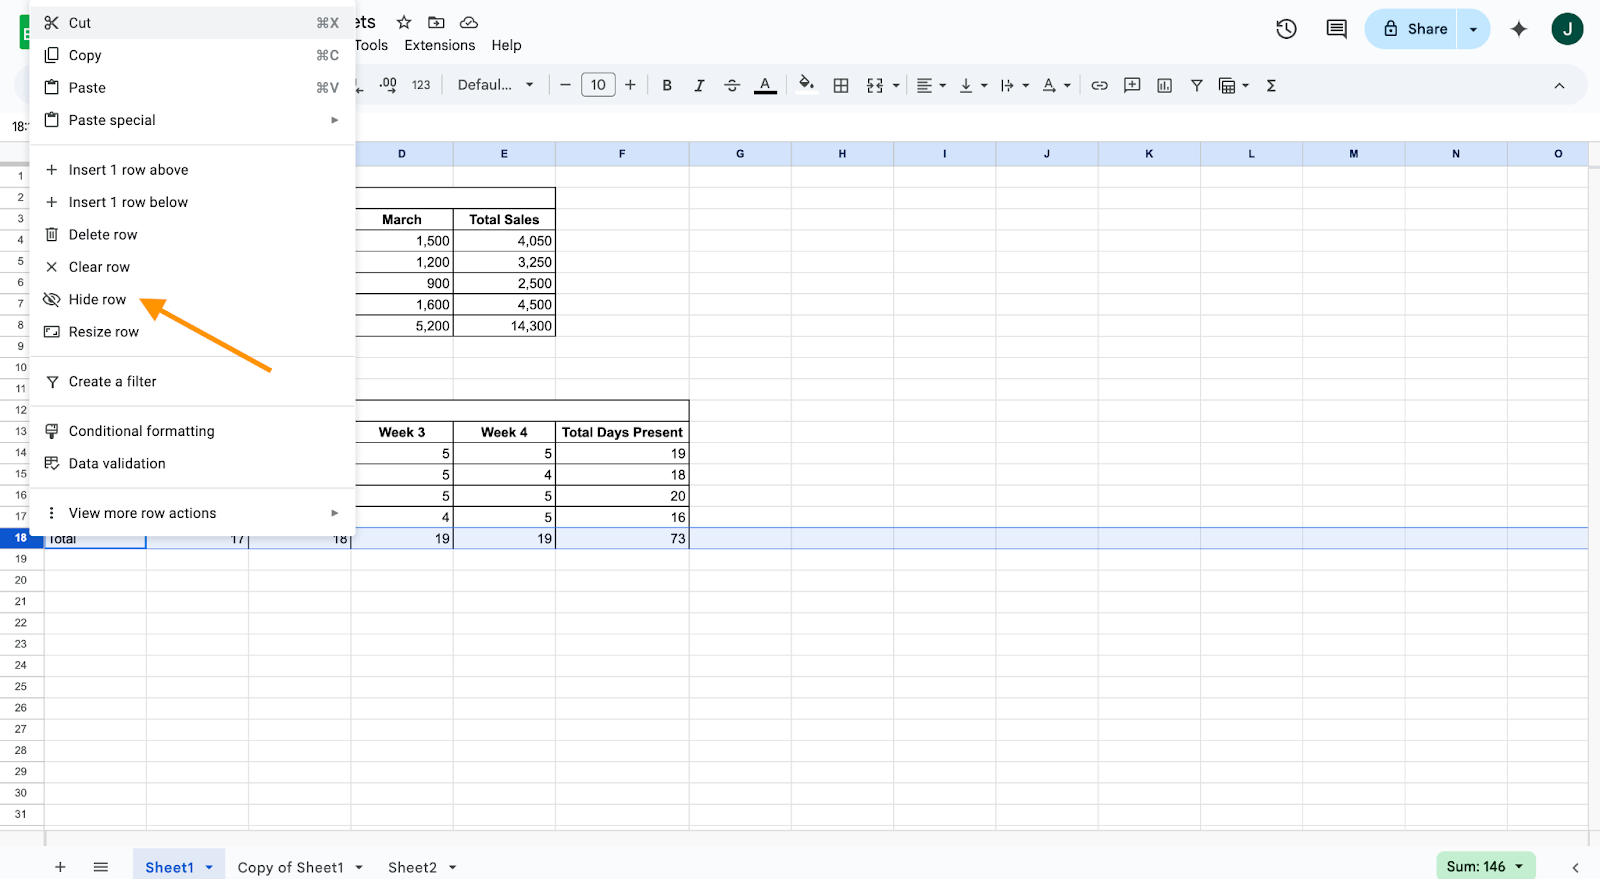Expand Paste special submenu

click(192, 120)
